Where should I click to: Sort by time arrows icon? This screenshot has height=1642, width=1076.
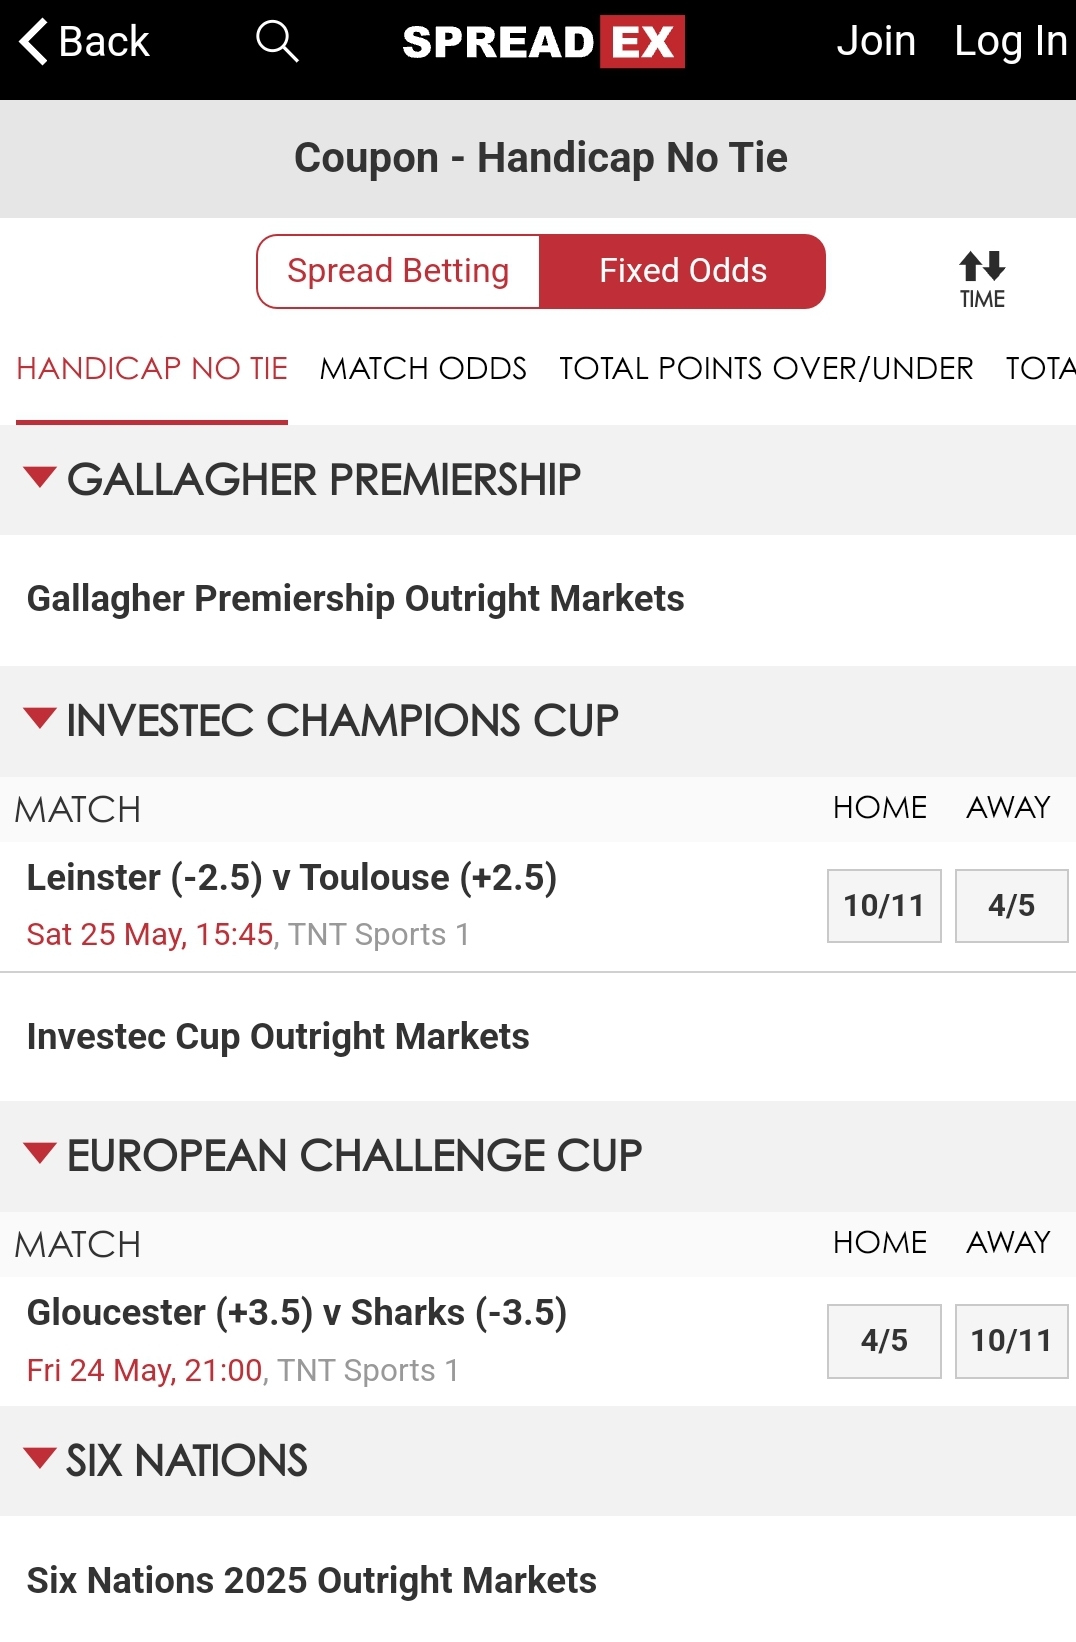pos(982,267)
